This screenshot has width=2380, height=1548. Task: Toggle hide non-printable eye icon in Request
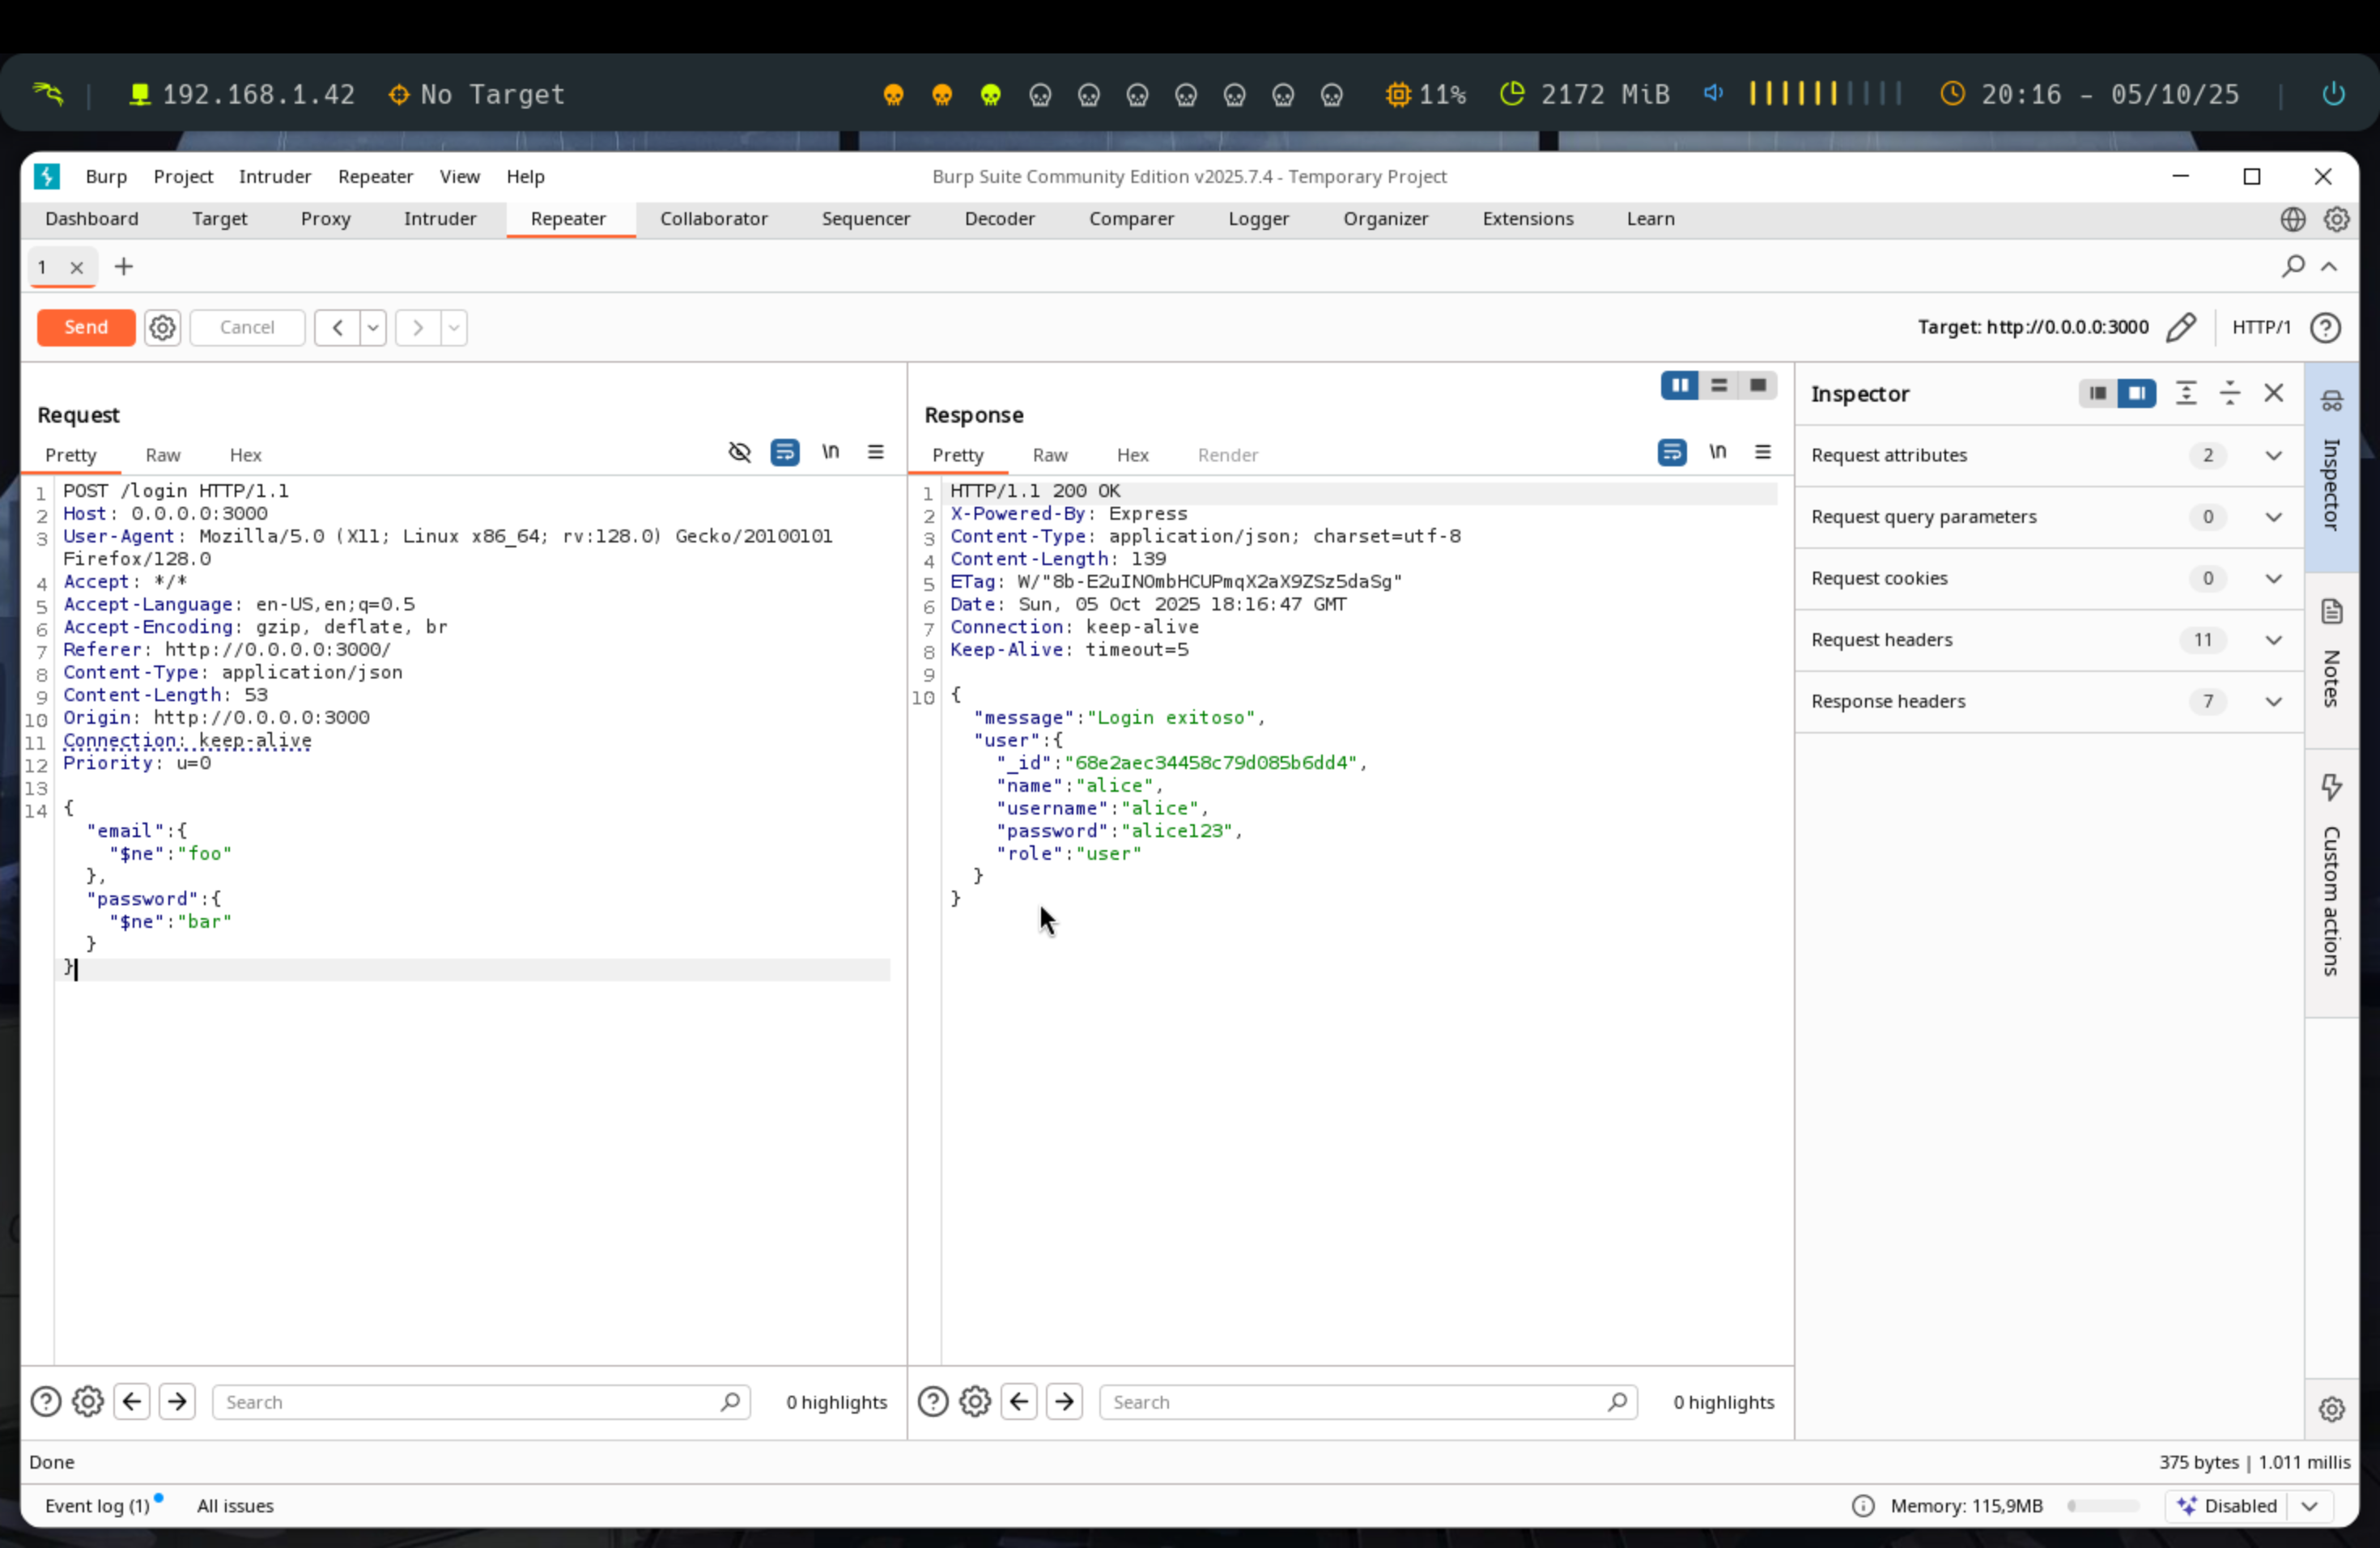pos(739,452)
